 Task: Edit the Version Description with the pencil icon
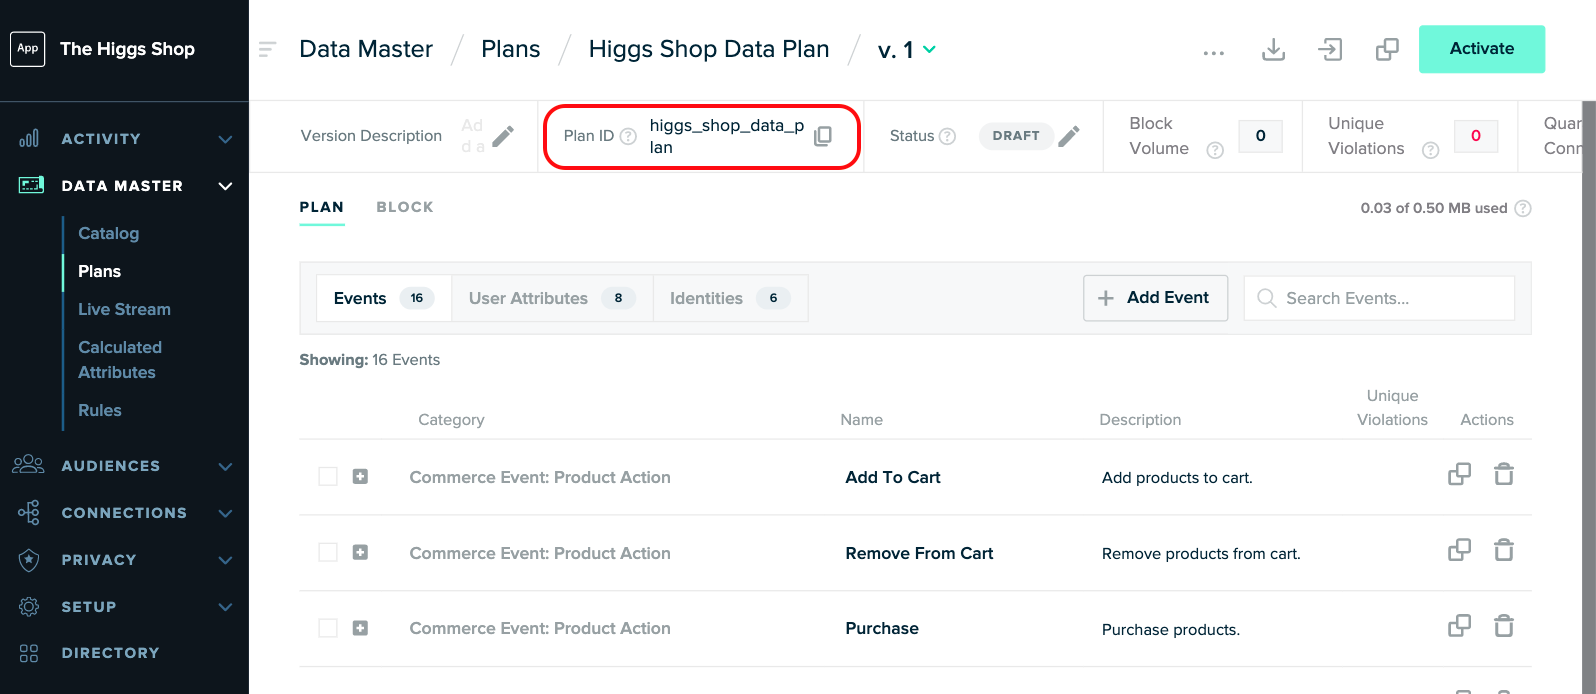(x=503, y=136)
